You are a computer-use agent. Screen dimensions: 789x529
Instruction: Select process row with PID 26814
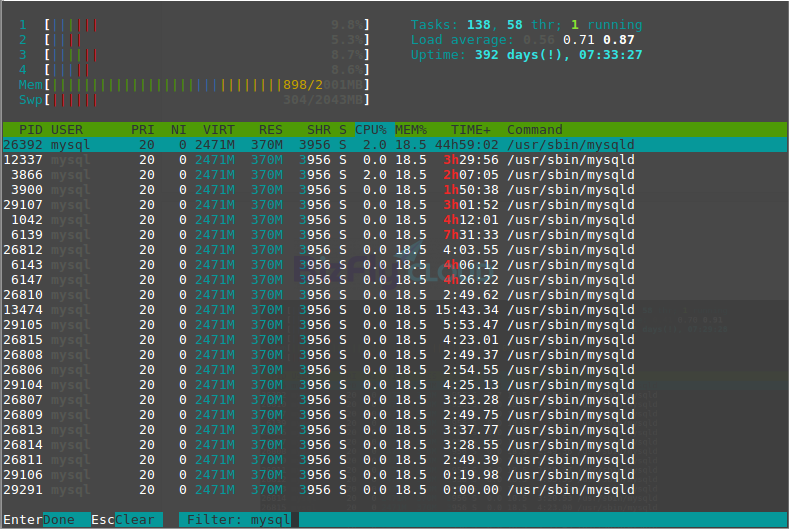(394, 445)
